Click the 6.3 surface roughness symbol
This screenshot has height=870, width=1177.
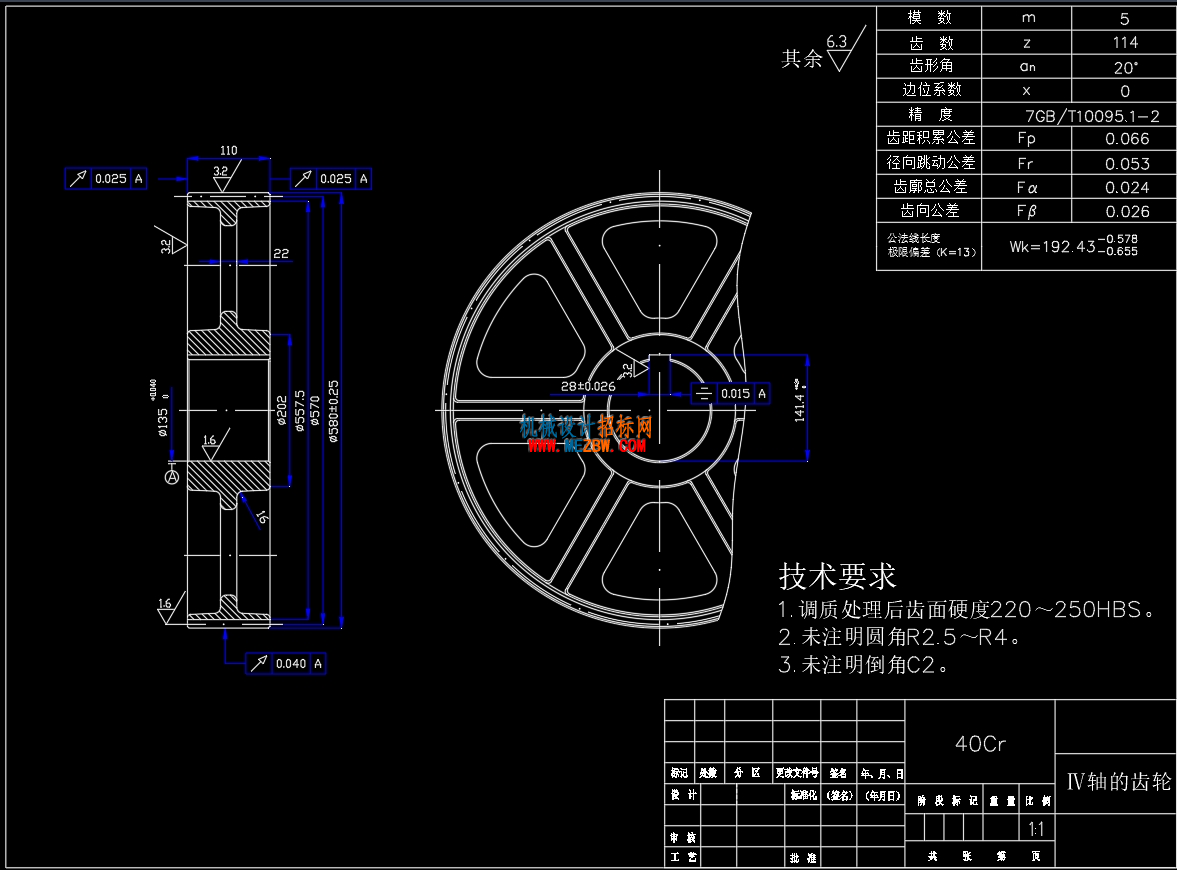pyautogui.click(x=845, y=51)
